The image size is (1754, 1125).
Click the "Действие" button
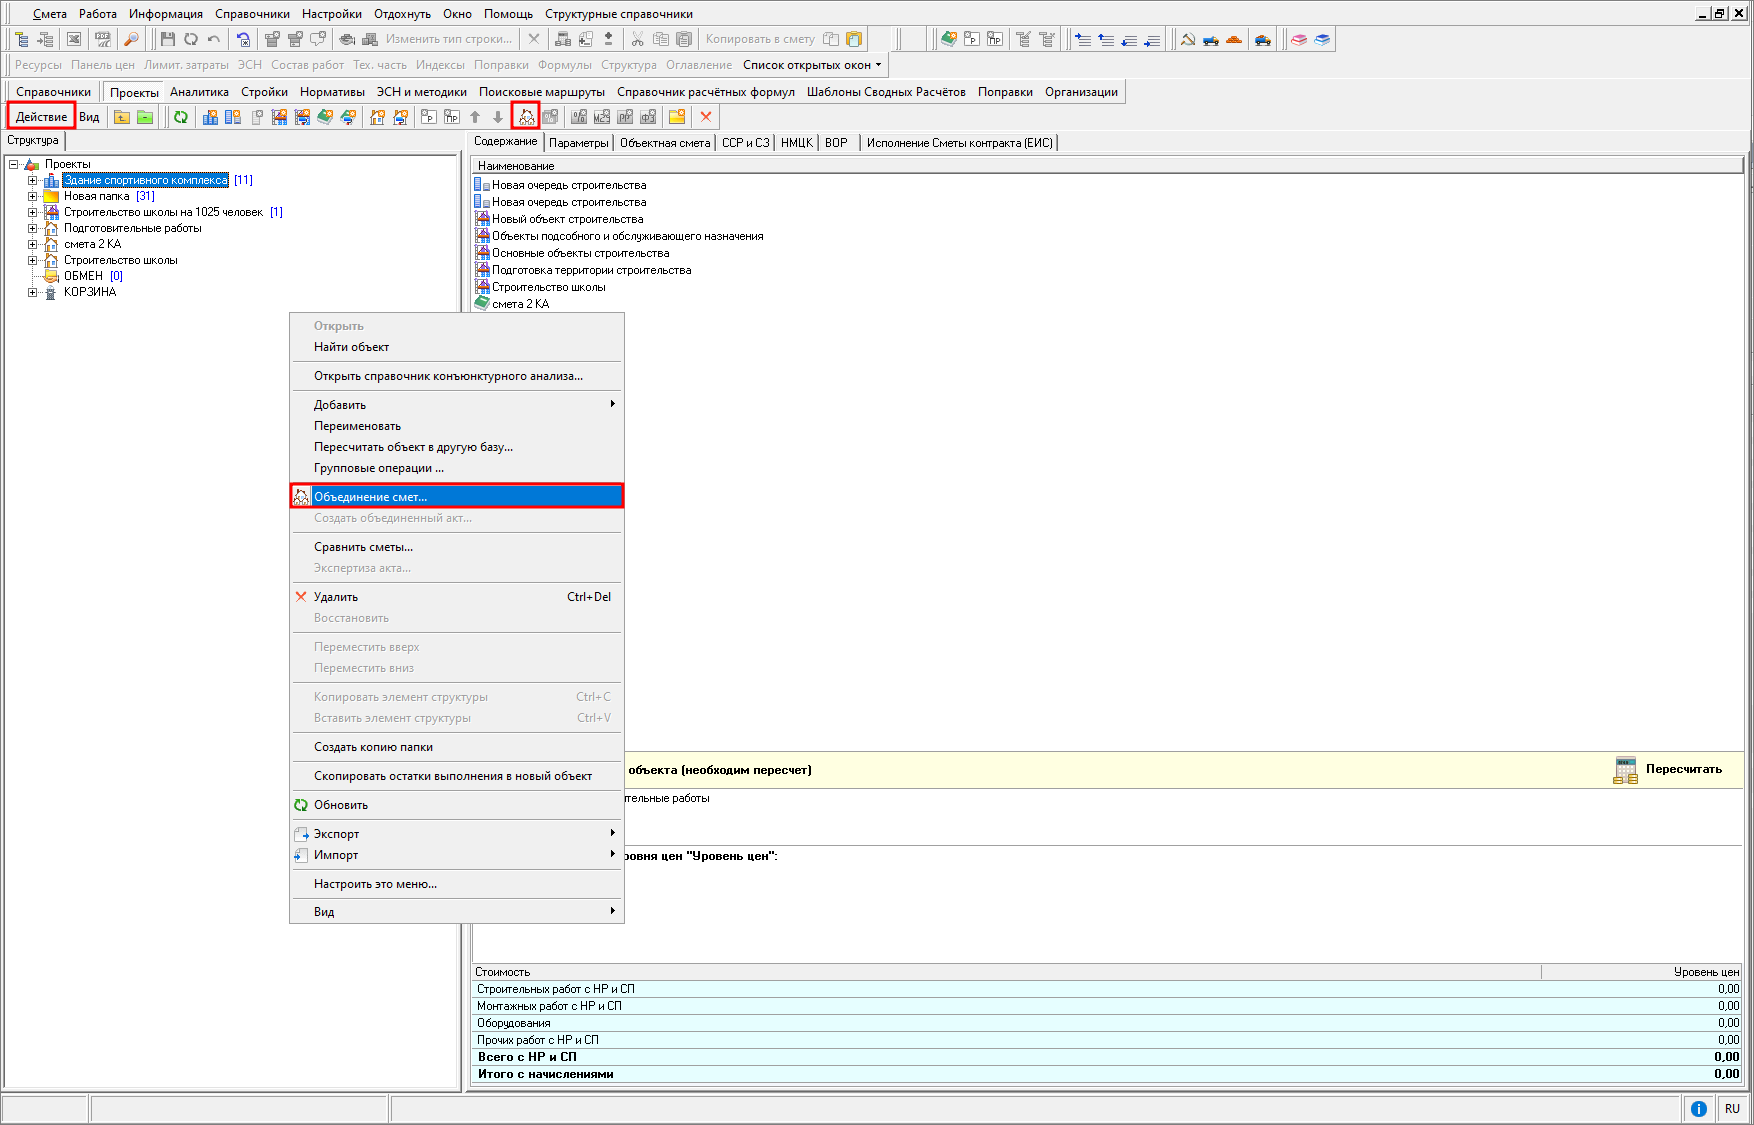(x=42, y=117)
